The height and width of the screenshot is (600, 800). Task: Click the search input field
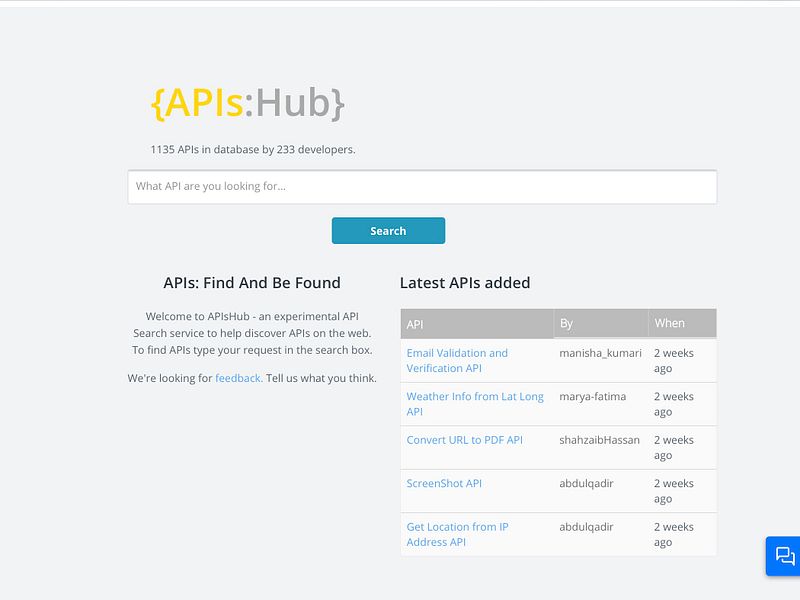click(x=422, y=187)
